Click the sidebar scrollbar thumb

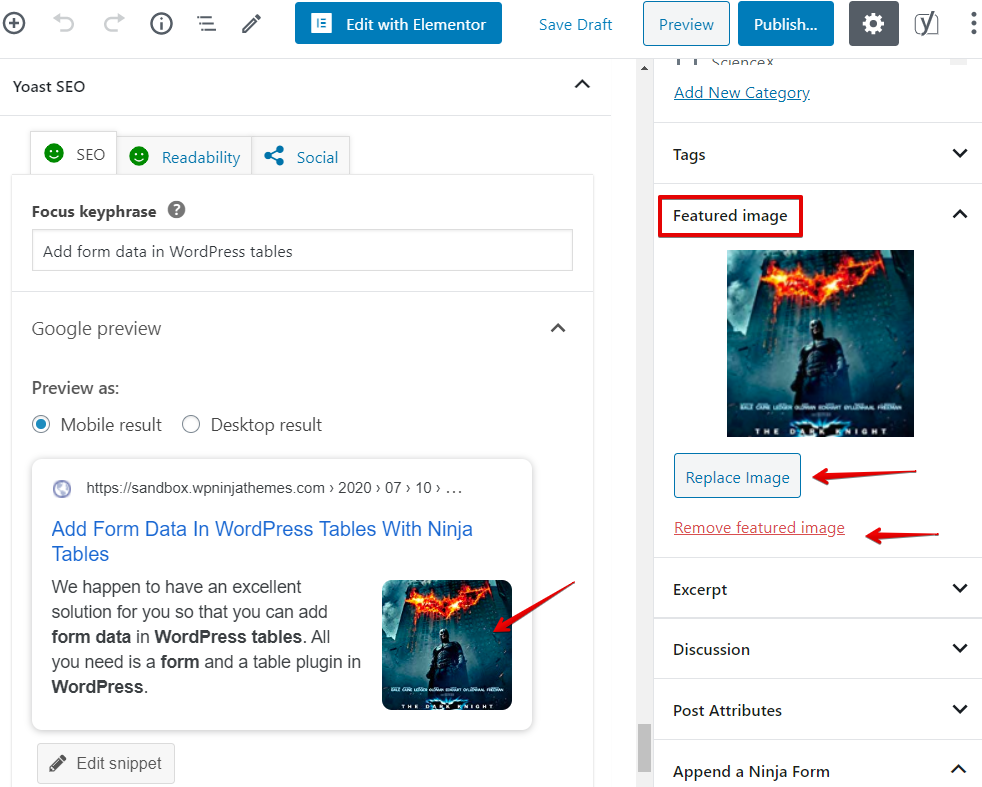pyautogui.click(x=644, y=748)
